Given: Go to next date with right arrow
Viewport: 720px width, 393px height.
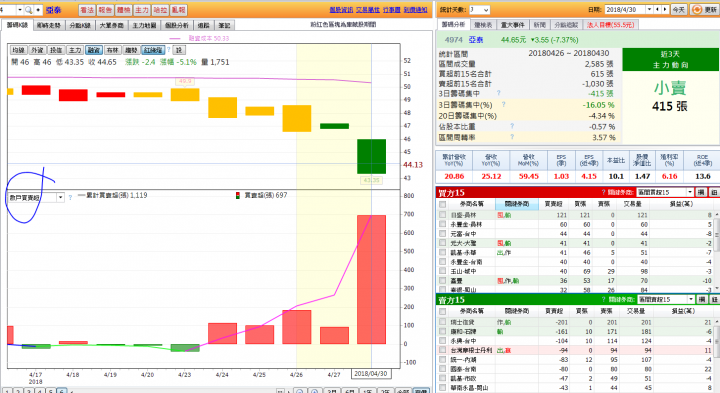Looking at the screenshot, I should point(664,10).
